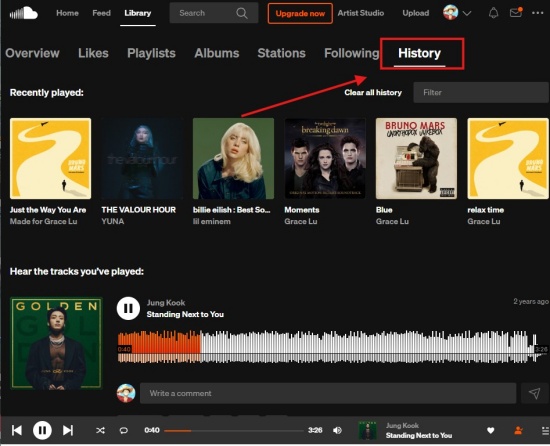Toggle like heart in player bar
This screenshot has width=550, height=446.
[490, 430]
